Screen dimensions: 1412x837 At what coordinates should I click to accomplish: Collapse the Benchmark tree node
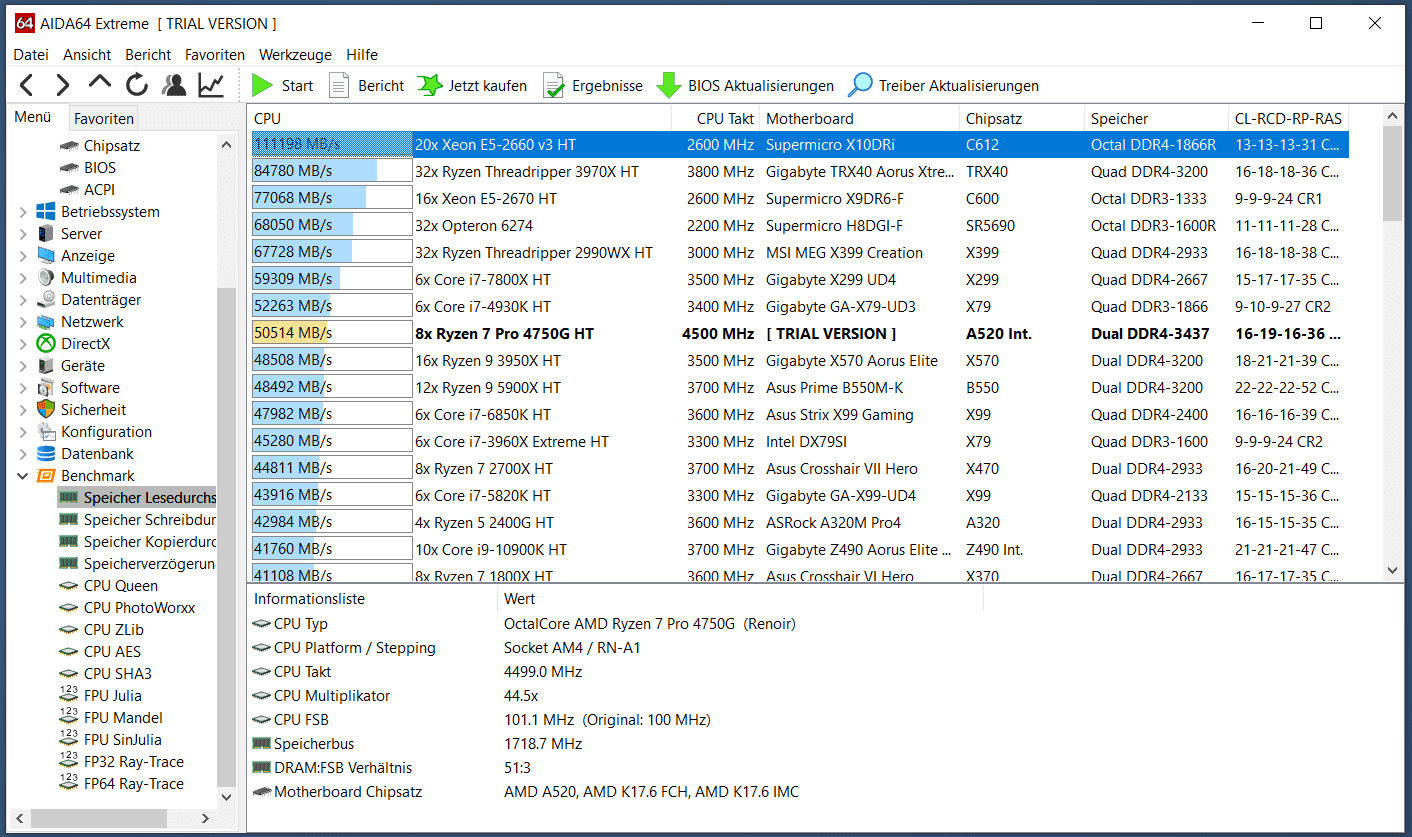(24, 476)
